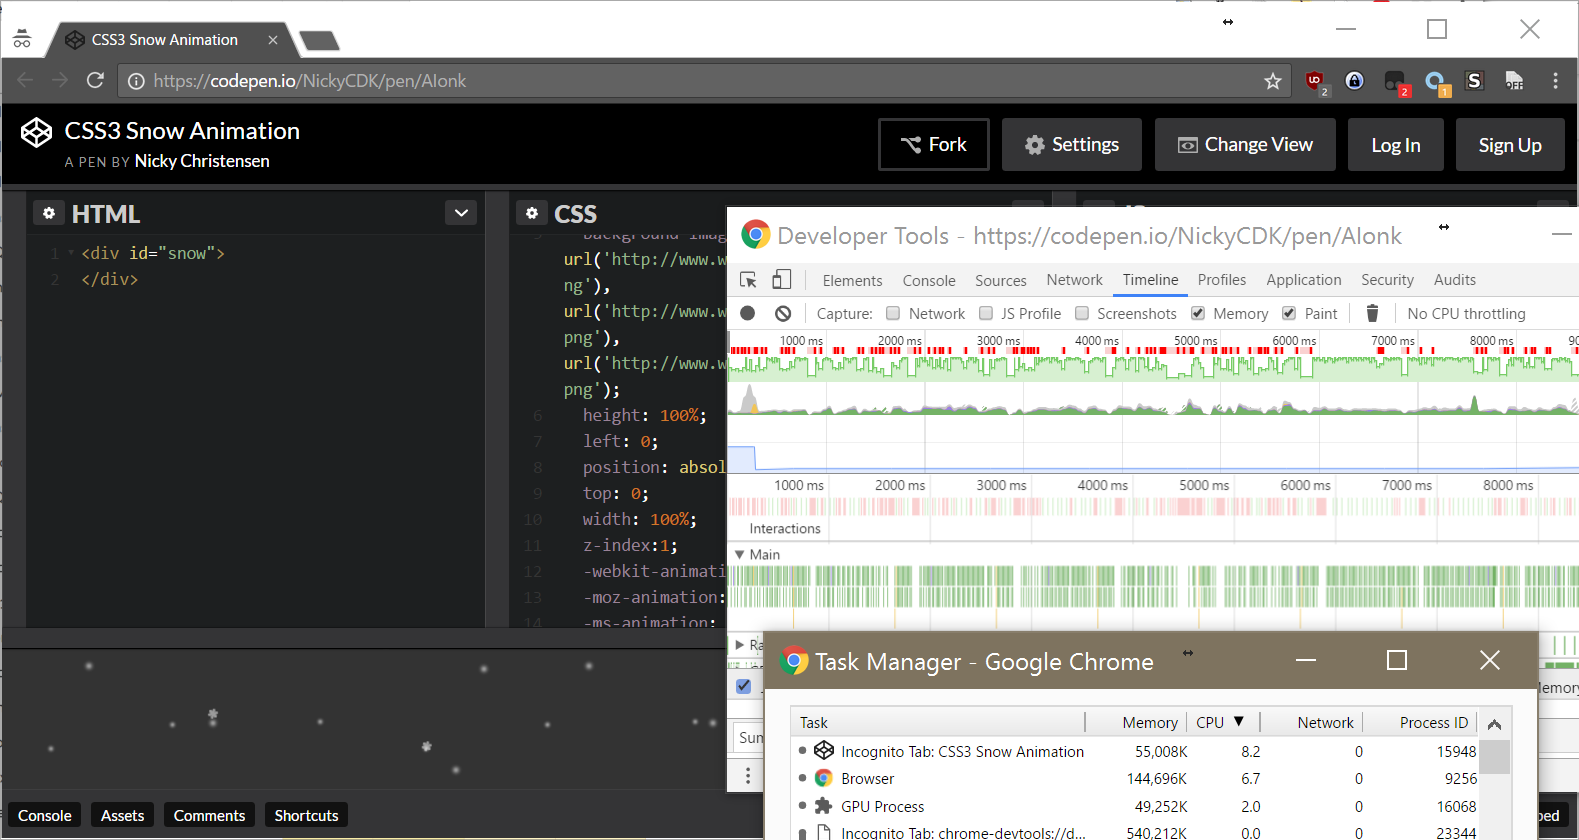
Task: Click the puzzle icon of GPU Process
Action: [x=824, y=806]
